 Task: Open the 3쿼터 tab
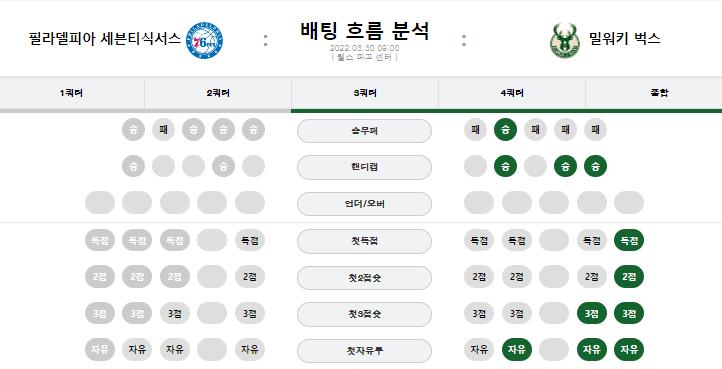pos(365,93)
